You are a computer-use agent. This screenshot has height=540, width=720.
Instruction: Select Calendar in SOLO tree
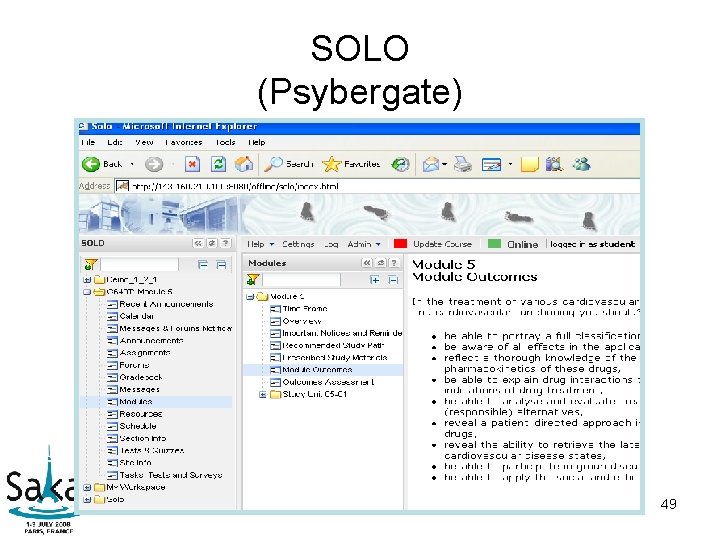pyautogui.click(x=136, y=316)
